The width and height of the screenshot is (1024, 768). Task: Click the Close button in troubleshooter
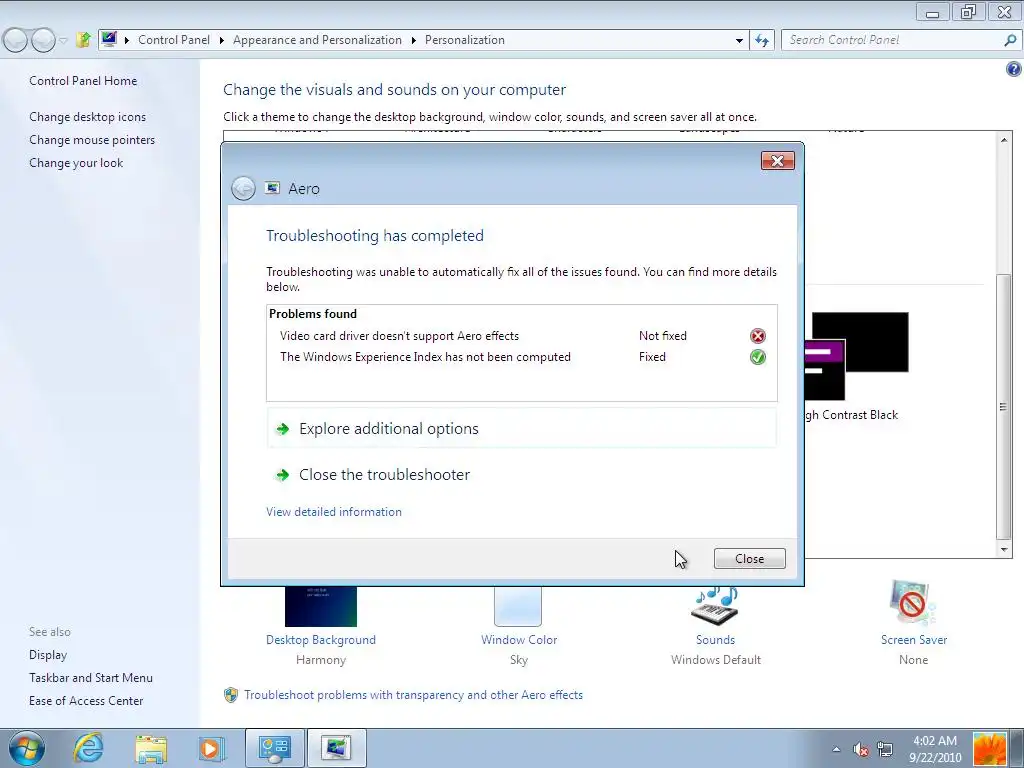[x=749, y=558]
